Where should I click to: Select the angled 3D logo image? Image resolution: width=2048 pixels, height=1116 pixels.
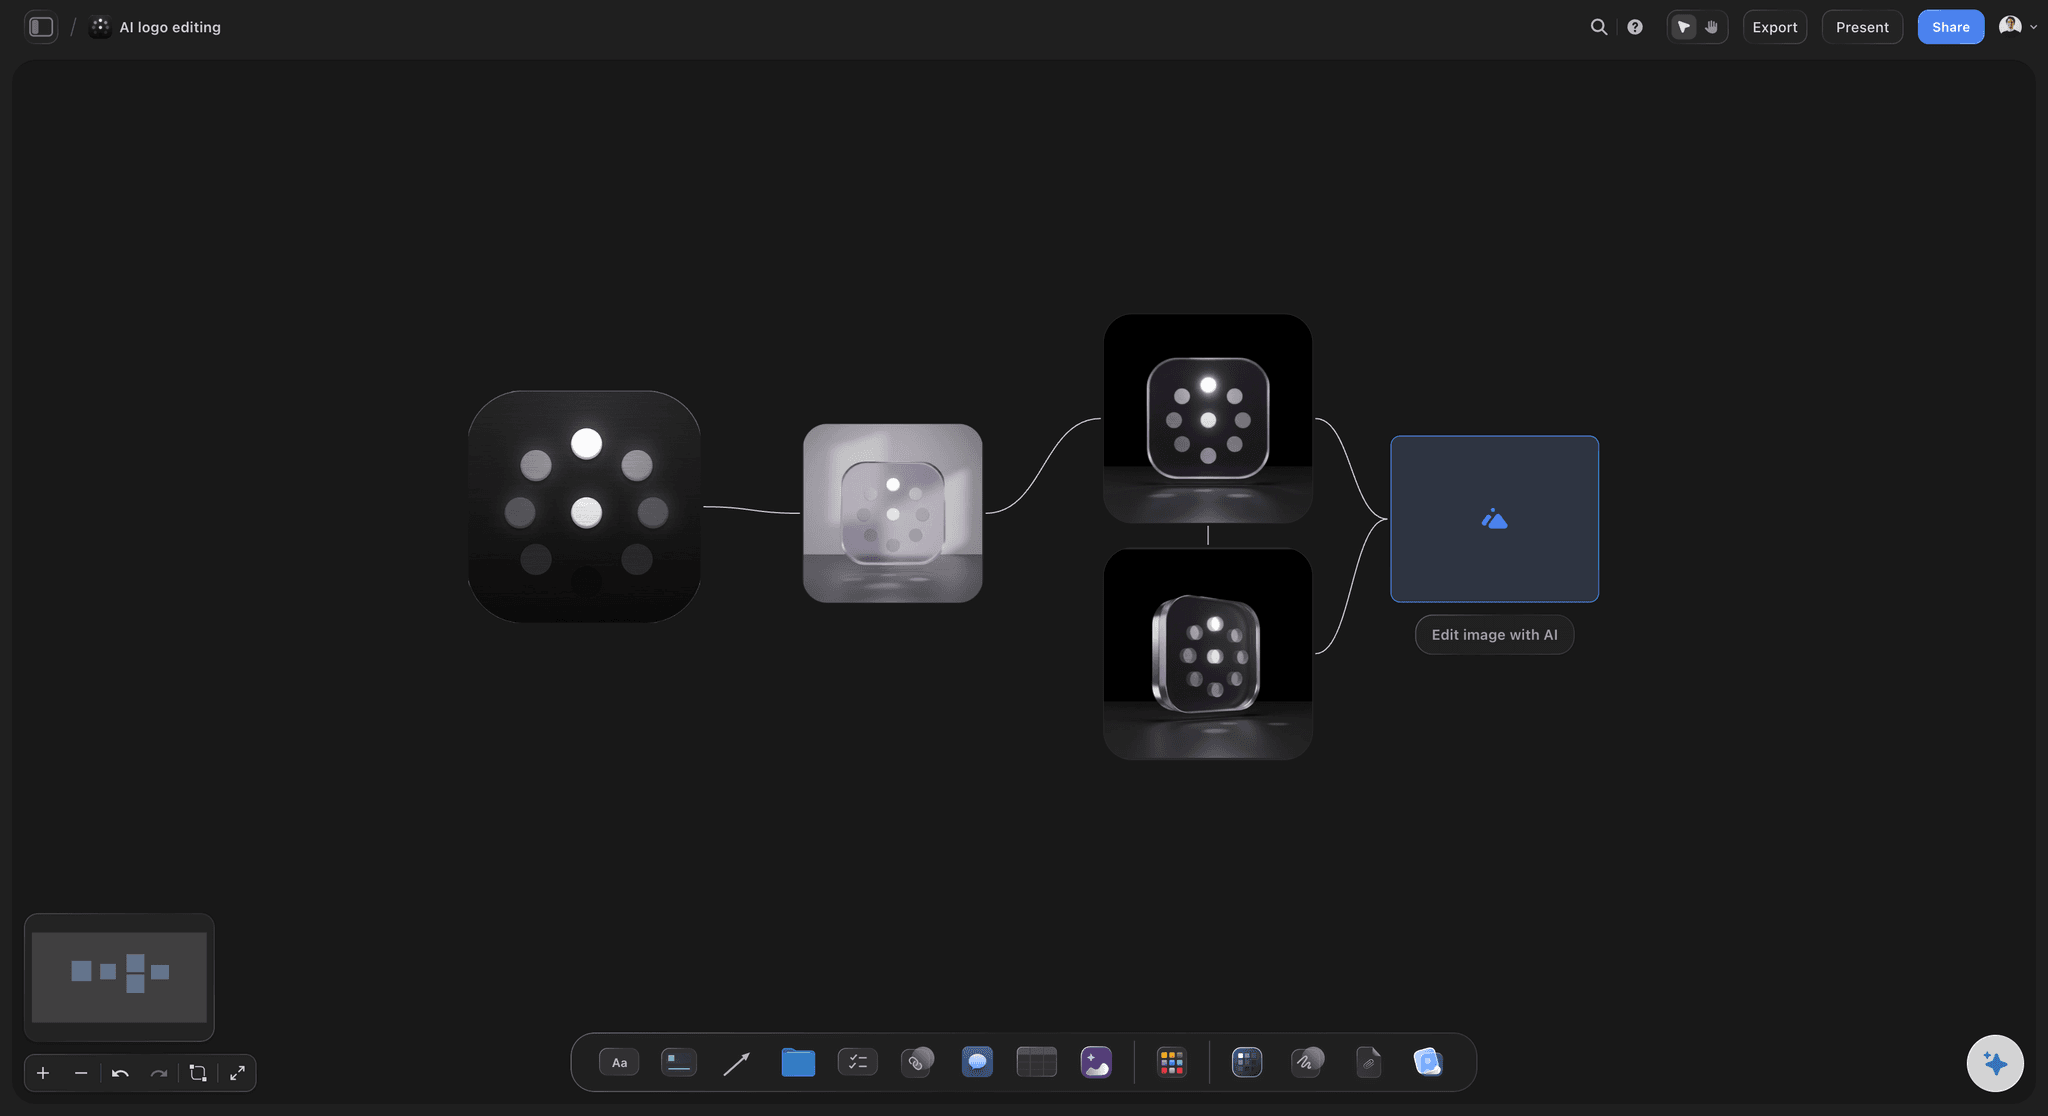click(x=1207, y=654)
